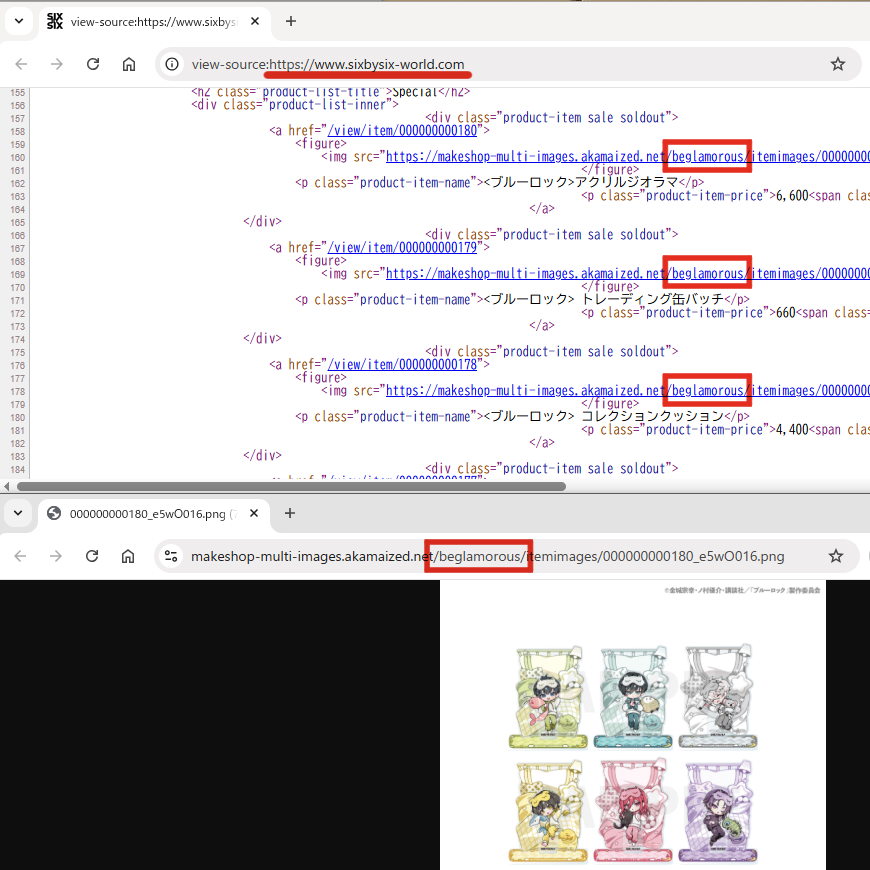The image size is (870, 870).
Task: Open image src link on line 178
Action: click(x=628, y=391)
